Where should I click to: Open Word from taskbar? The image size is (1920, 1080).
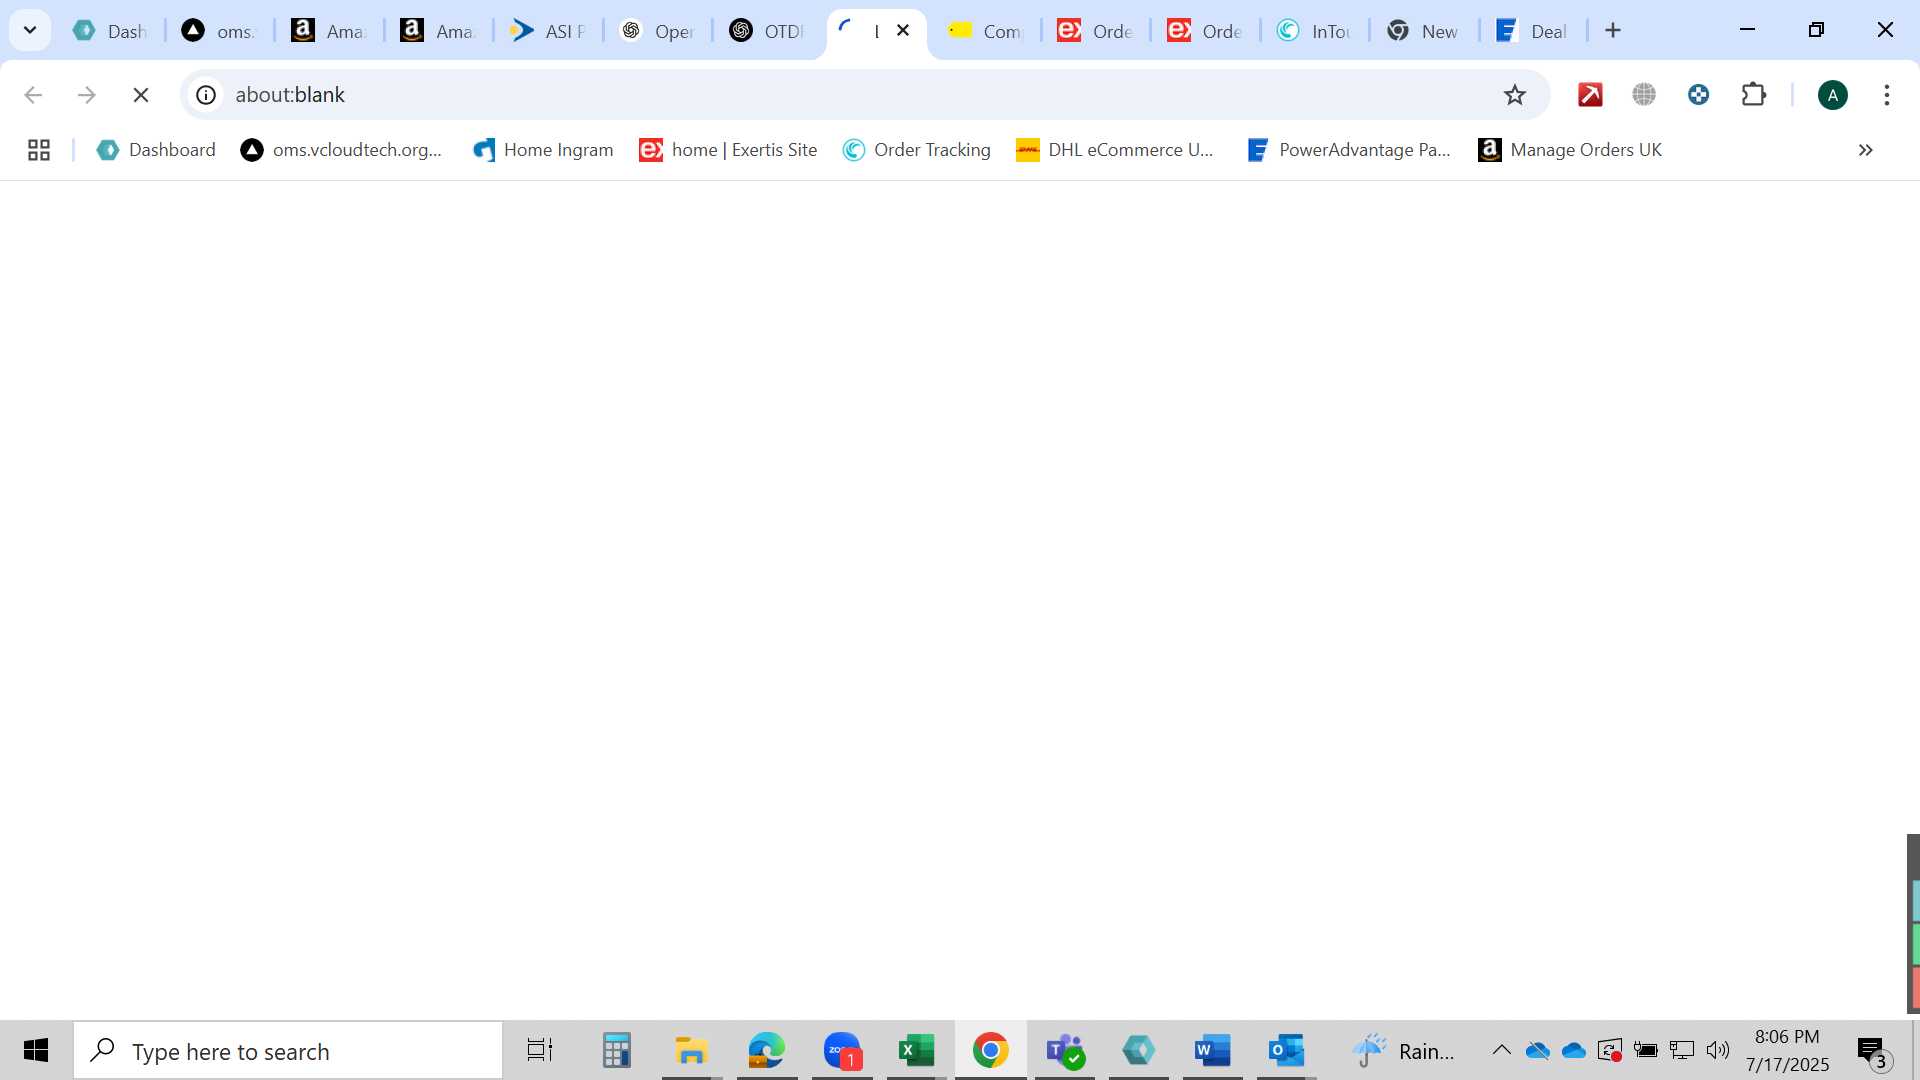(1212, 1050)
